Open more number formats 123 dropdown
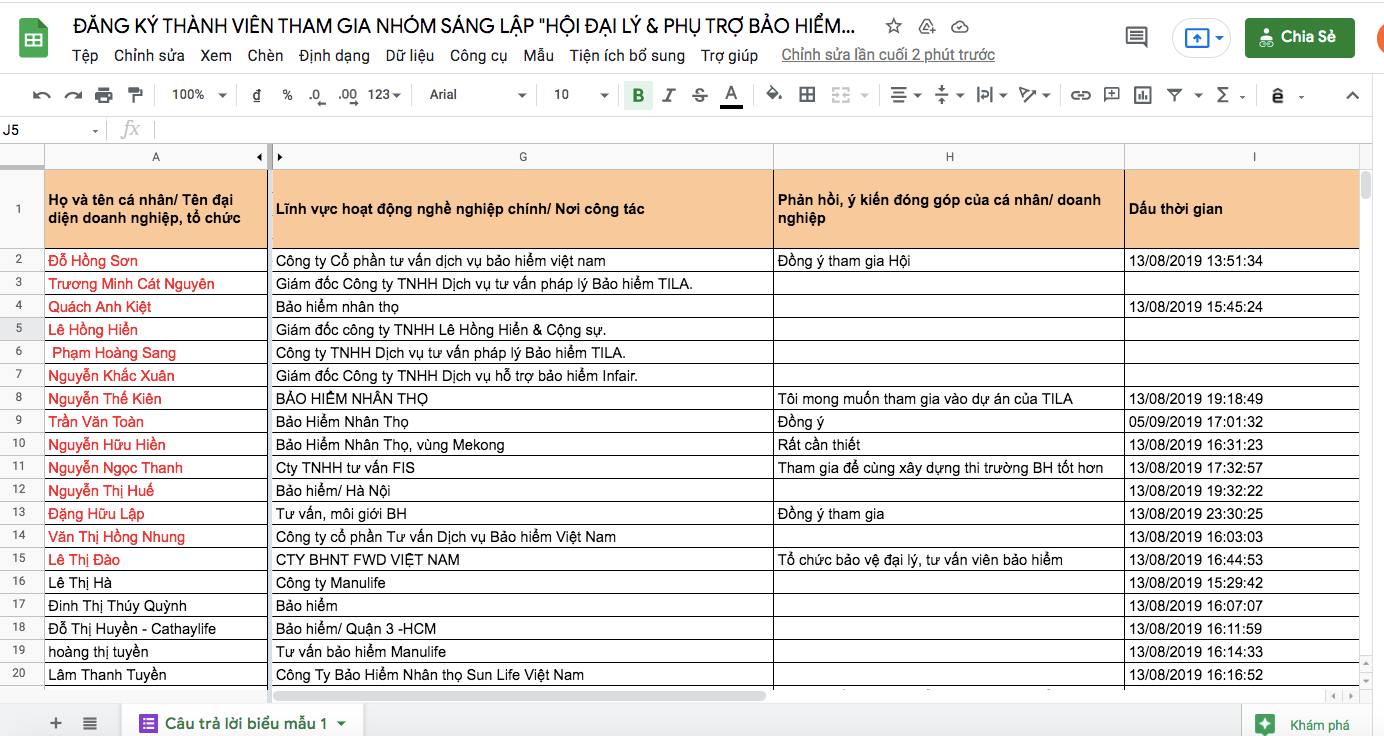This screenshot has width=1384, height=736. point(384,95)
